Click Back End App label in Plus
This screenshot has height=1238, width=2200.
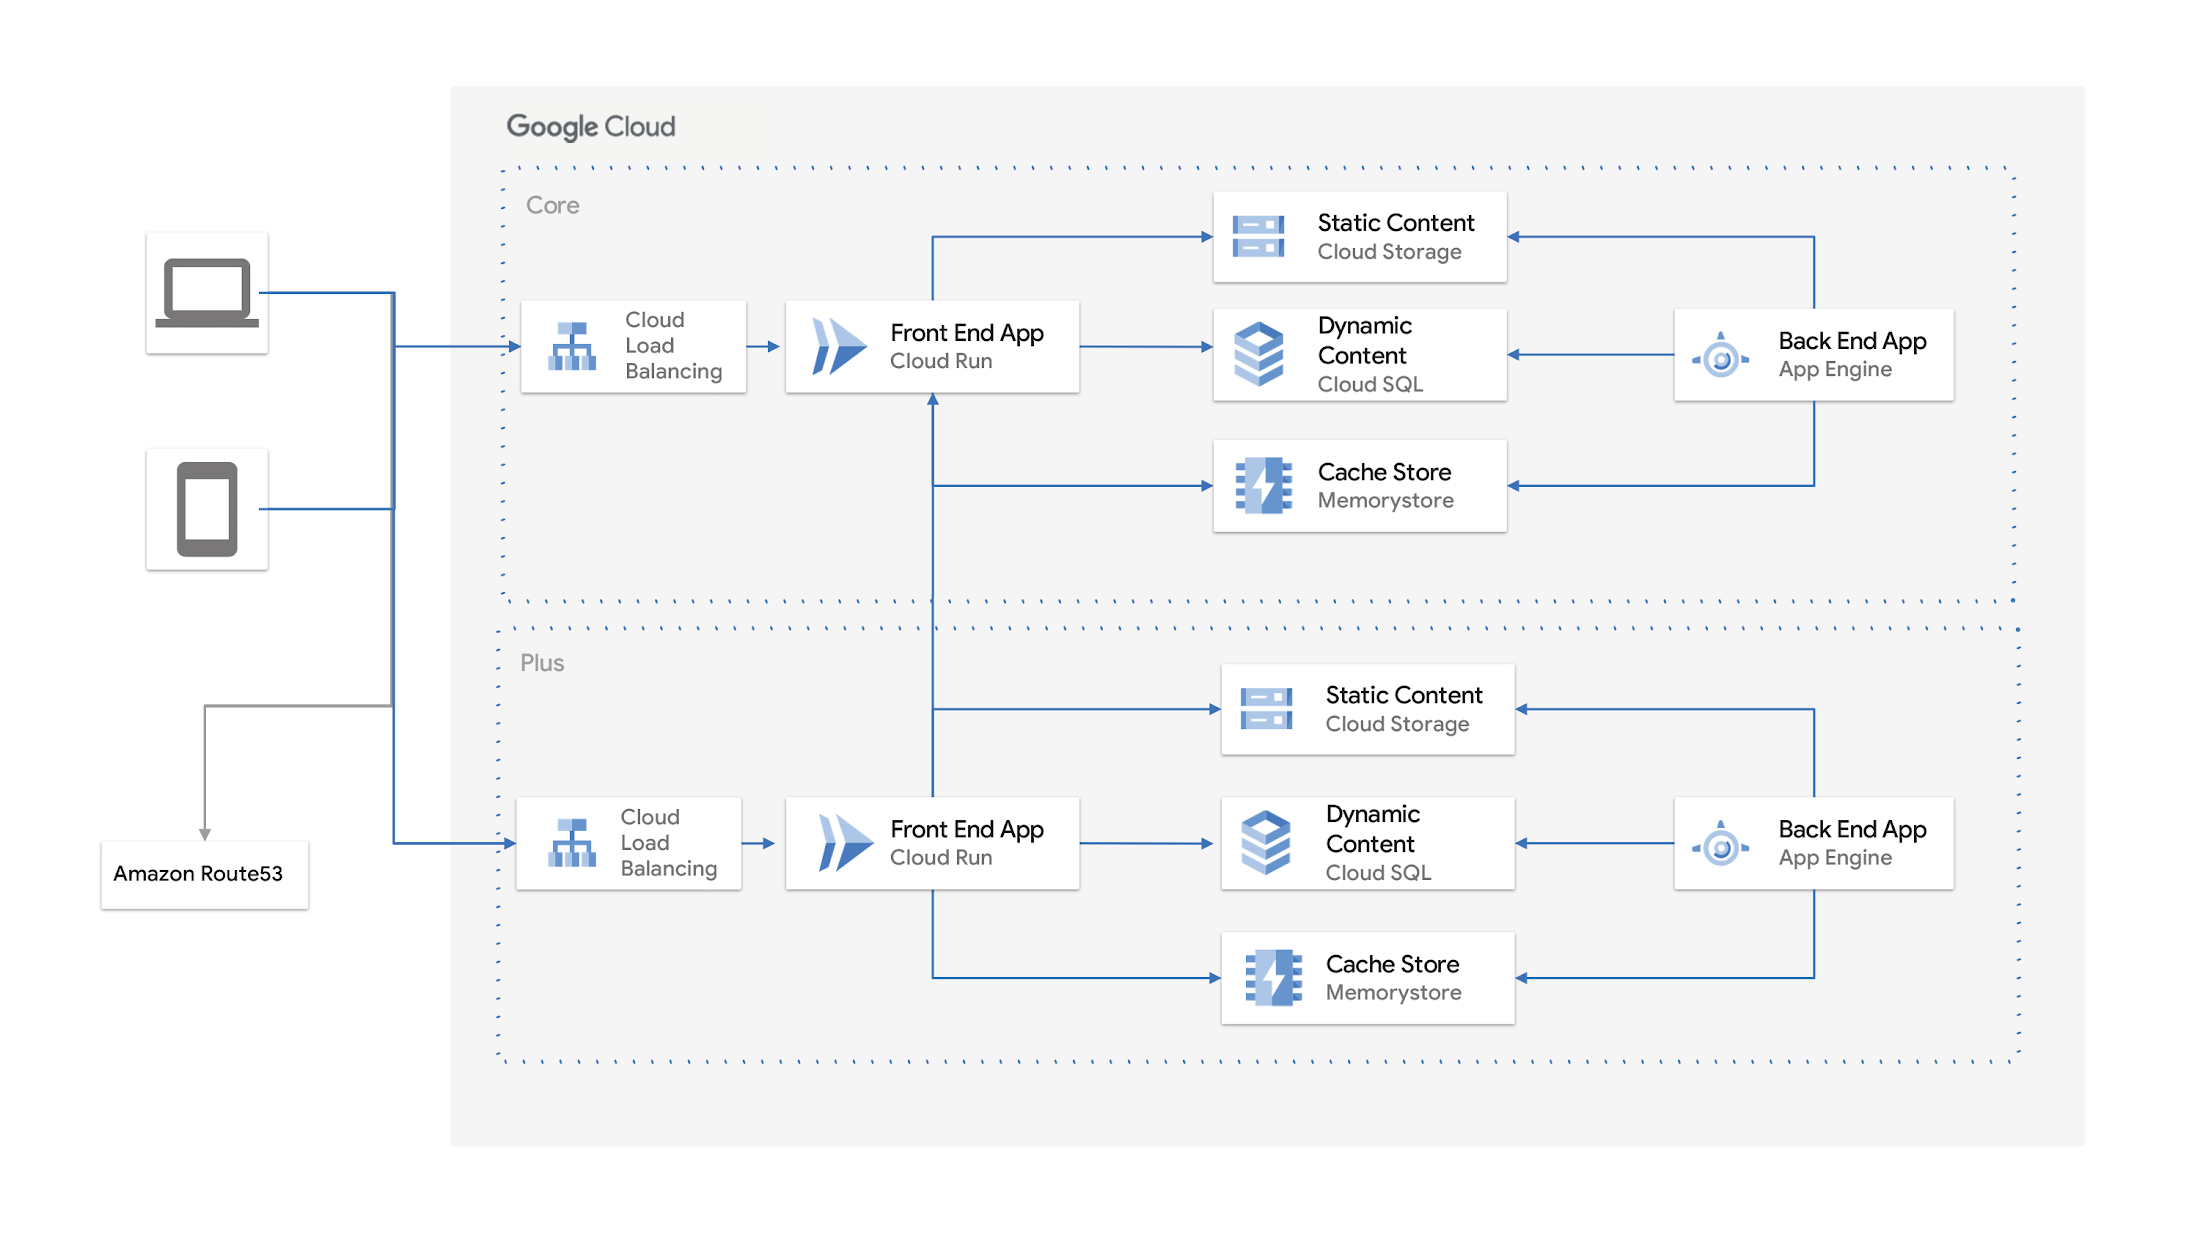coord(1852,830)
